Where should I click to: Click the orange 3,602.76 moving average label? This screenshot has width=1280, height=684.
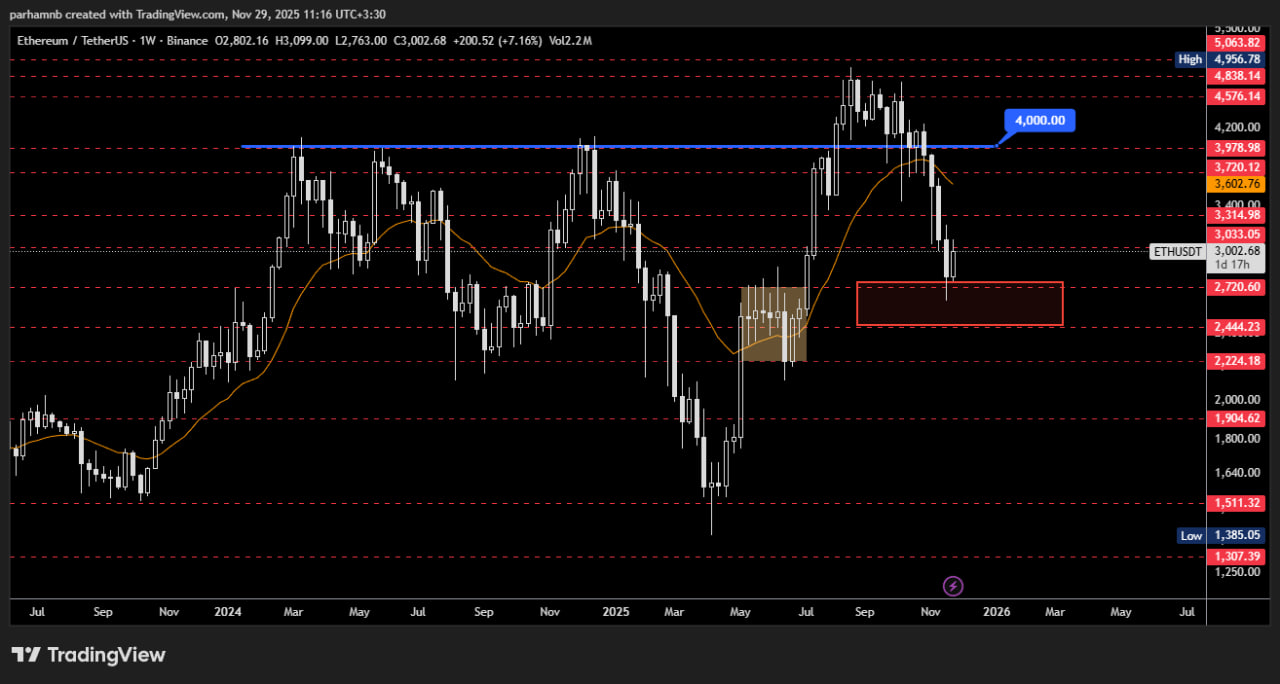coord(1237,184)
